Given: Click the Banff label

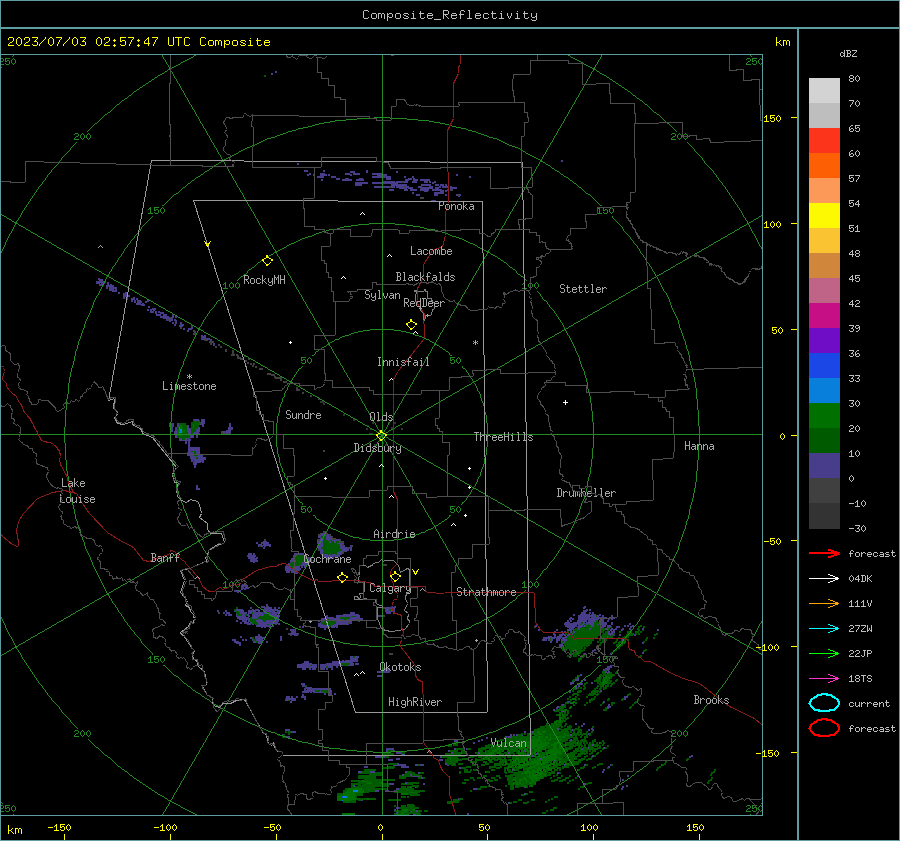Looking at the screenshot, I should click(165, 557).
